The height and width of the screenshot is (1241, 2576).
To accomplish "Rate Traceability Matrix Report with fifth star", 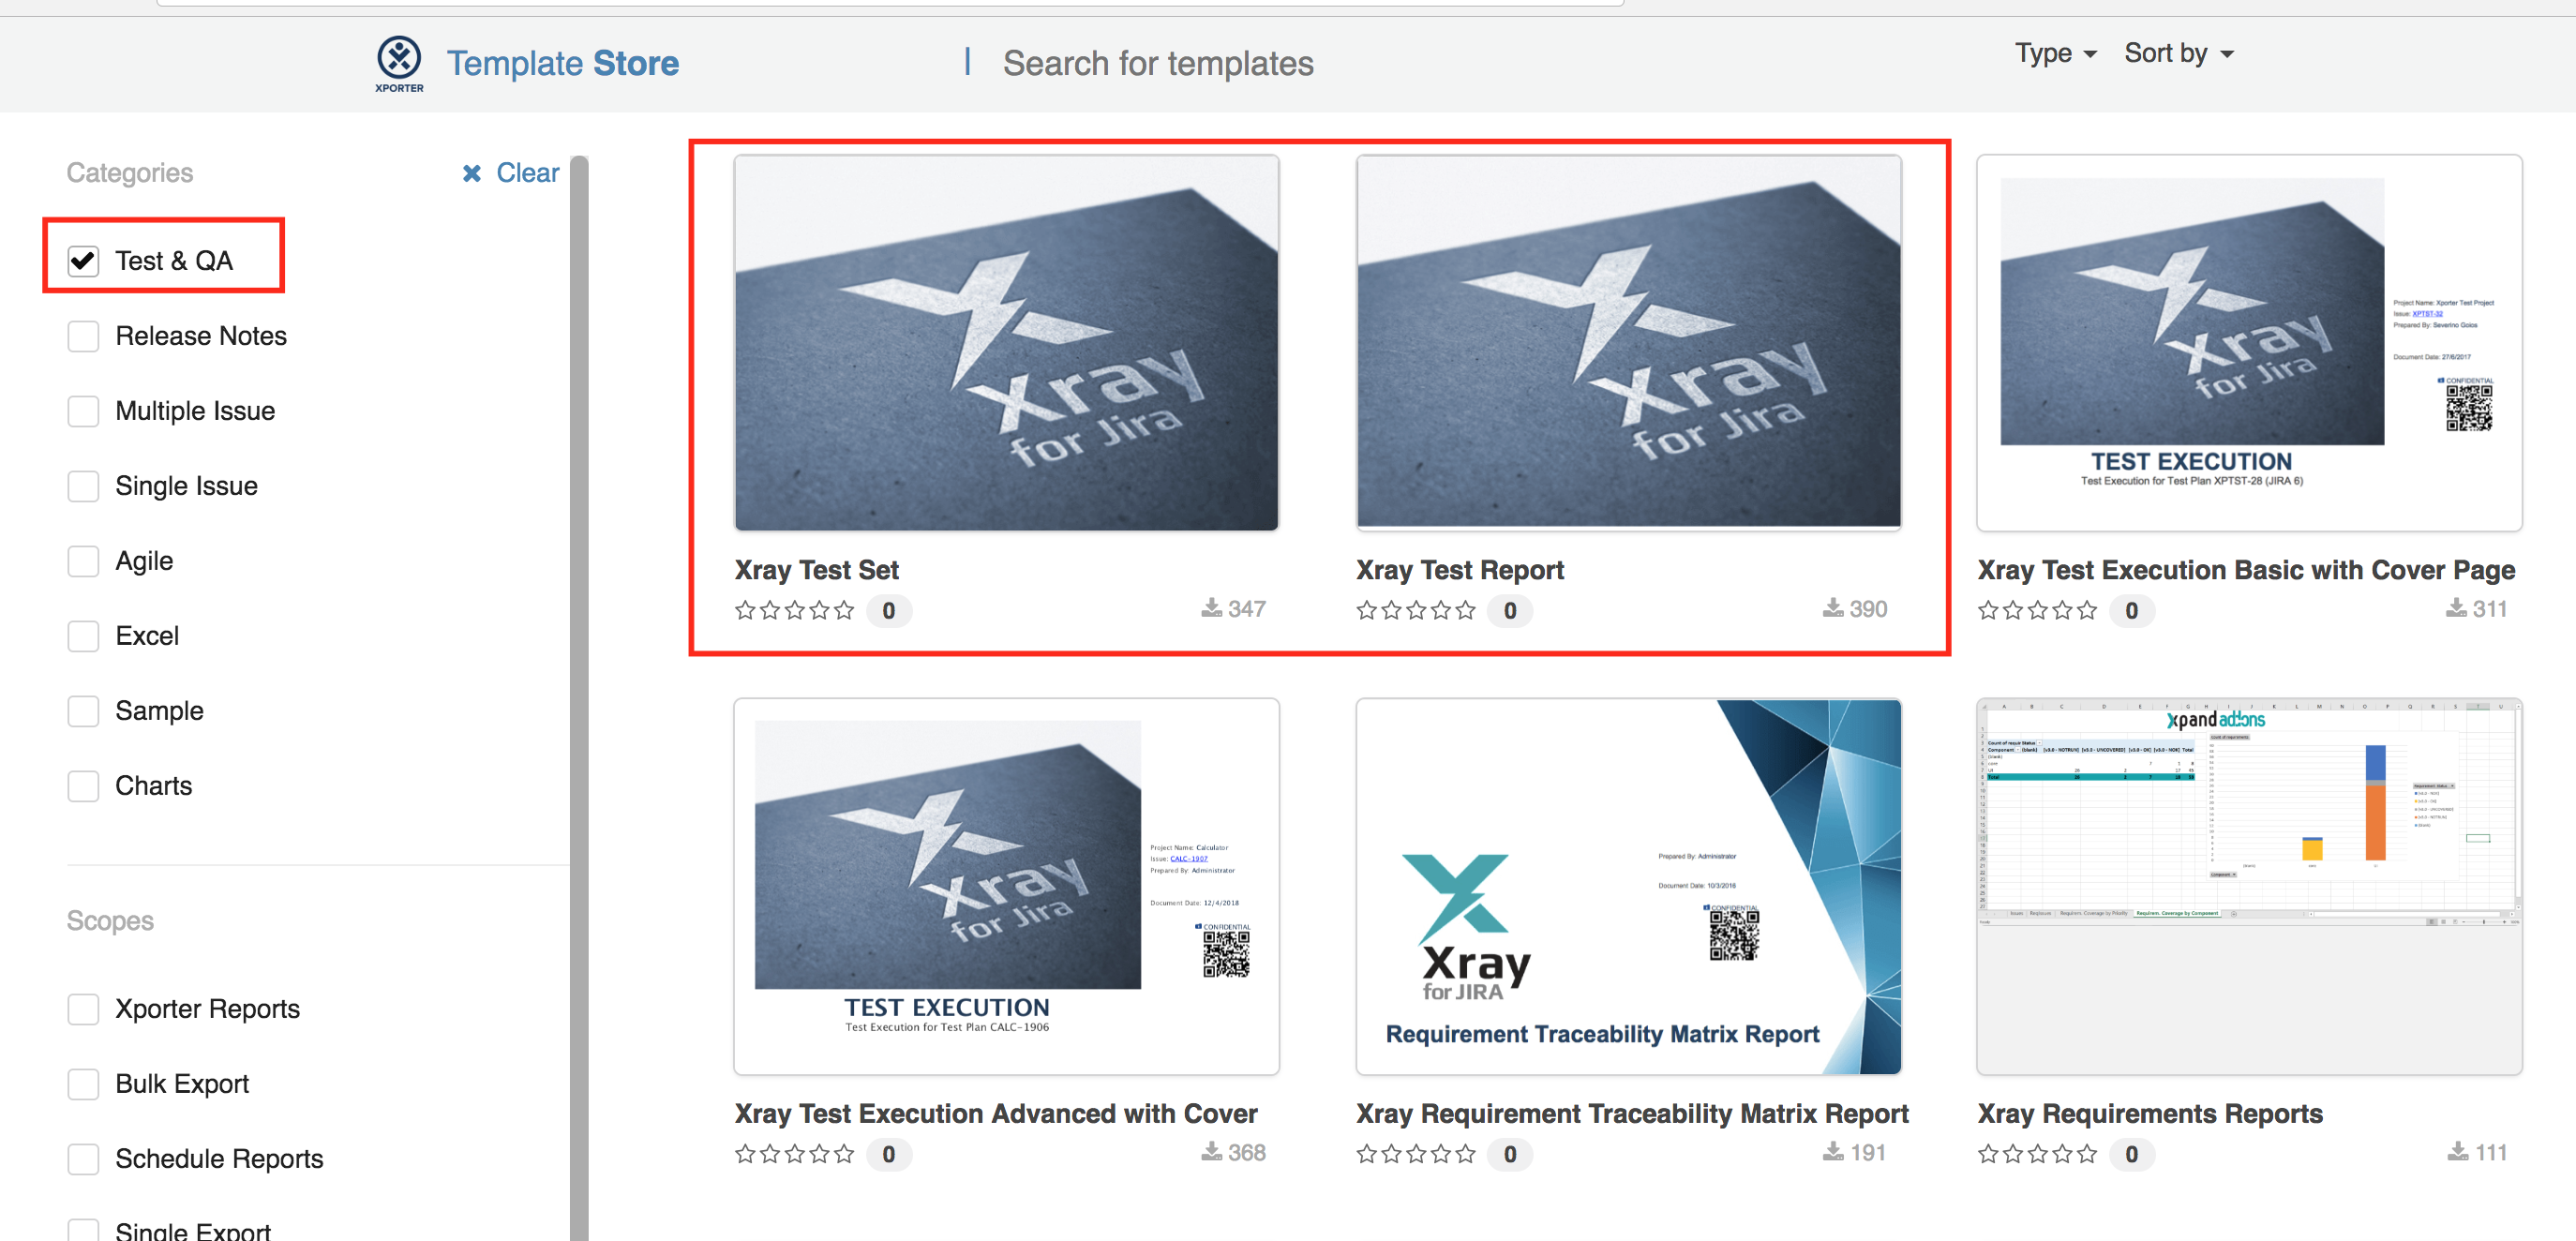I will pos(1465,1154).
